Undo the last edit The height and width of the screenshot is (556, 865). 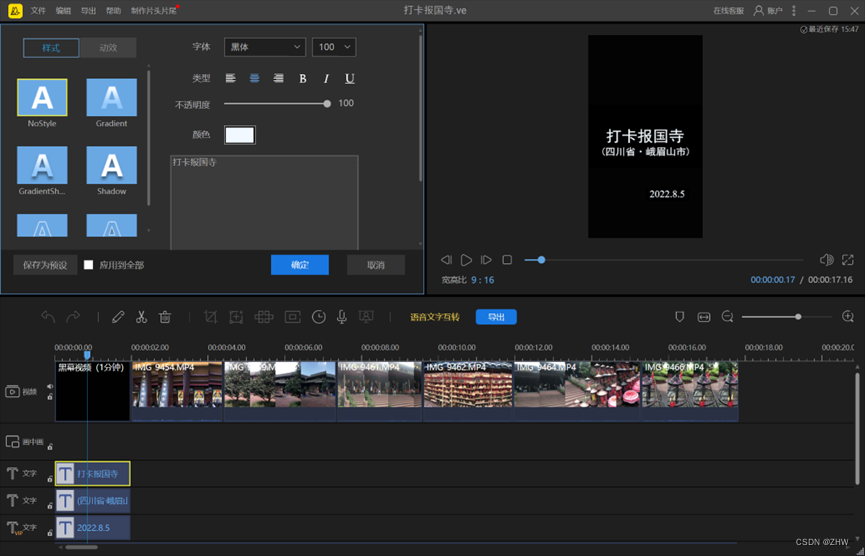(x=48, y=317)
